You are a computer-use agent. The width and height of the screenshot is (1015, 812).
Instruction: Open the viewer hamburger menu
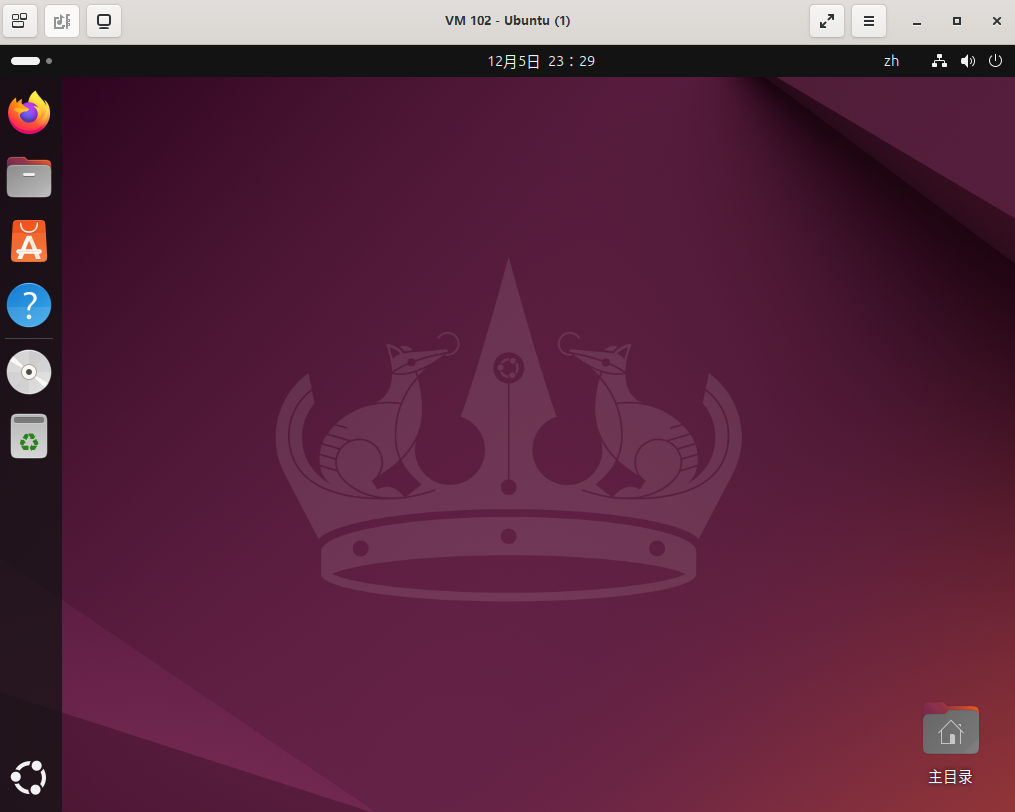(868, 21)
